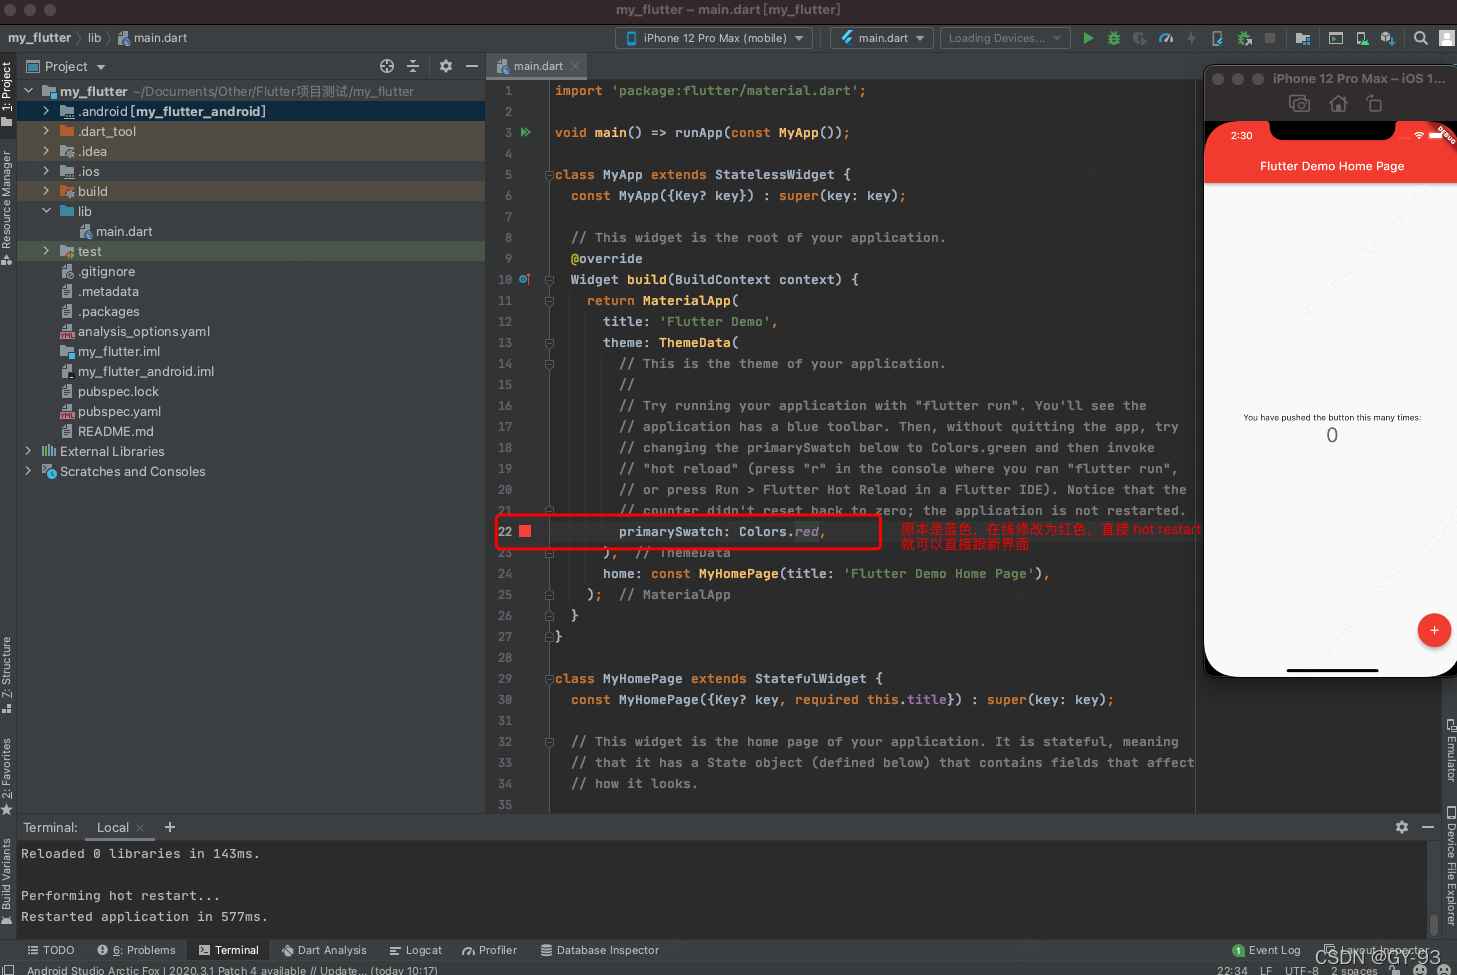Open the Build Variants side tab
This screenshot has height=975, width=1457.
click(x=7, y=880)
